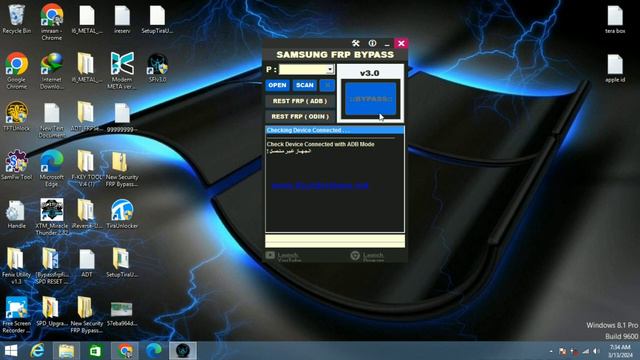Open the Google Chrome desktop icon
640x360 pixels.
(x=16, y=71)
